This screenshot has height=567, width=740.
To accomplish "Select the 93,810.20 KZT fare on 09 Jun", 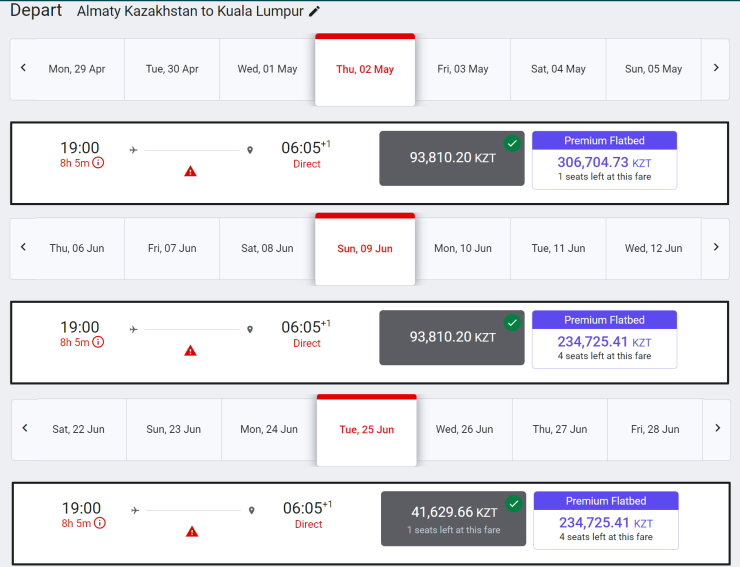I will [x=452, y=337].
